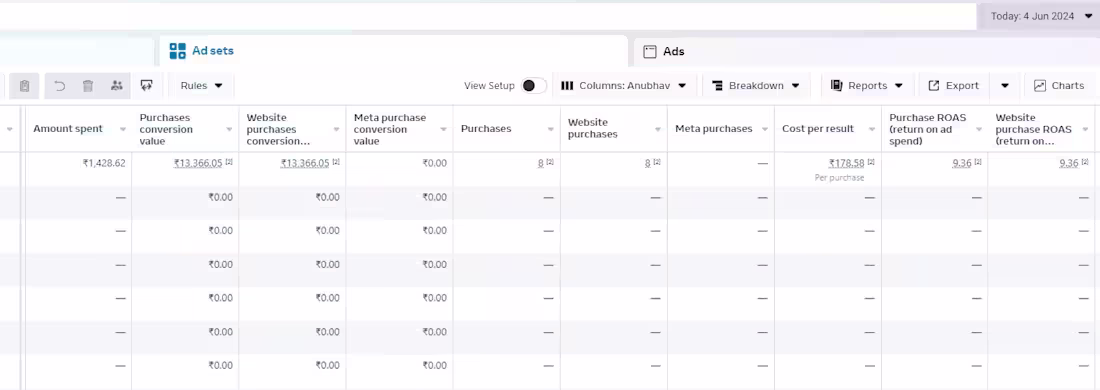Click the Ads tab window icon
Image resolution: width=1100 pixels, height=390 pixels.
[x=650, y=51]
